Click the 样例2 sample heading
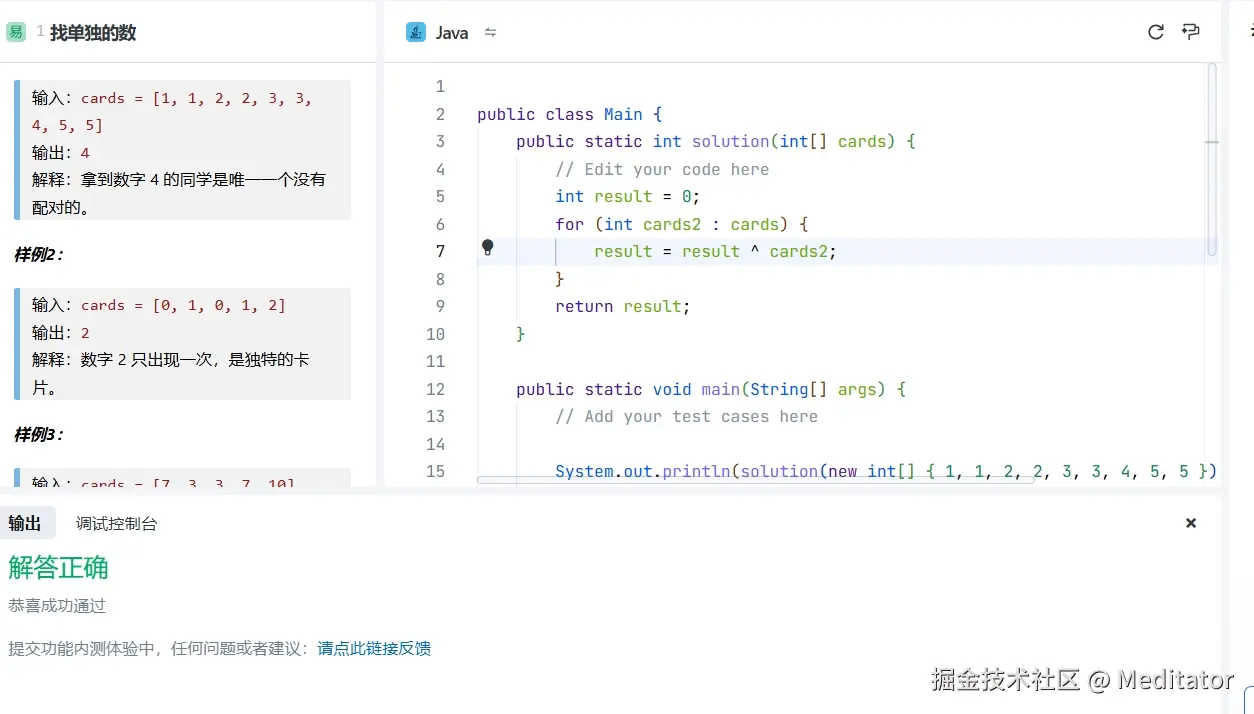 (x=34, y=254)
